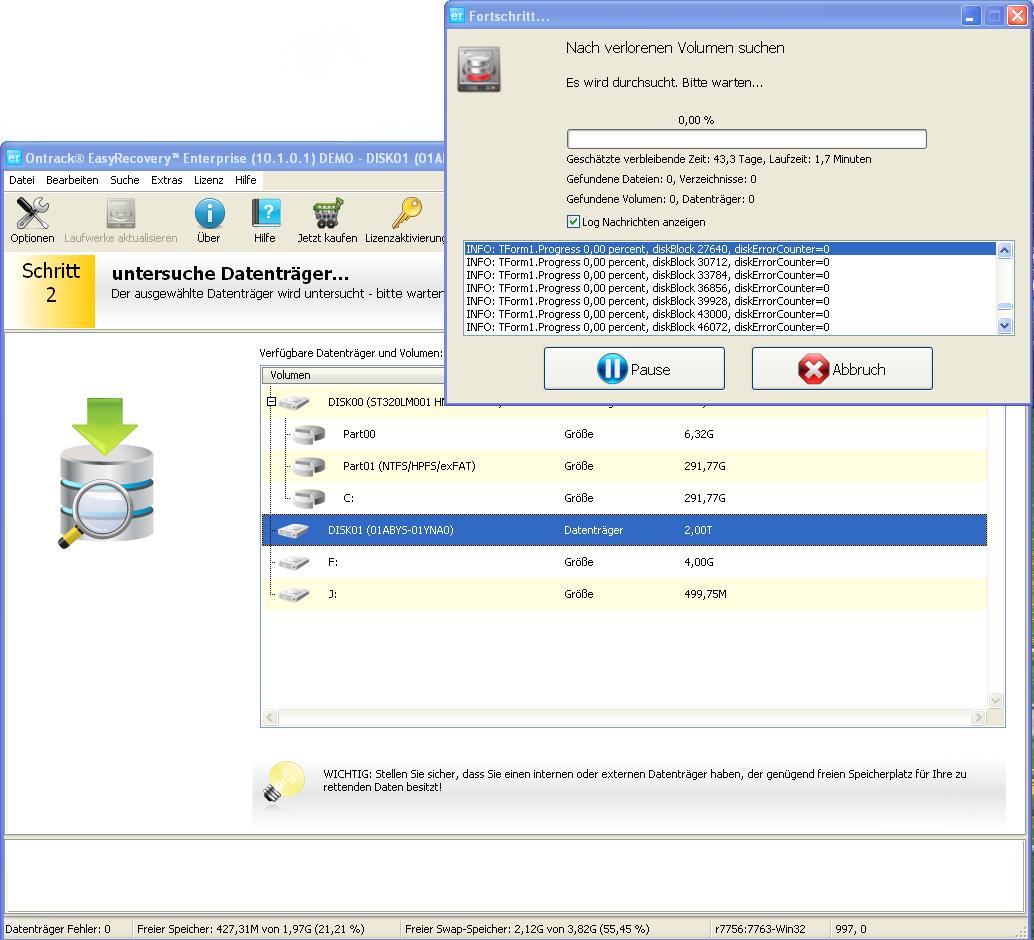Click the database search magnifier graphic
Viewport: 1034px width, 940px height.
click(106, 472)
